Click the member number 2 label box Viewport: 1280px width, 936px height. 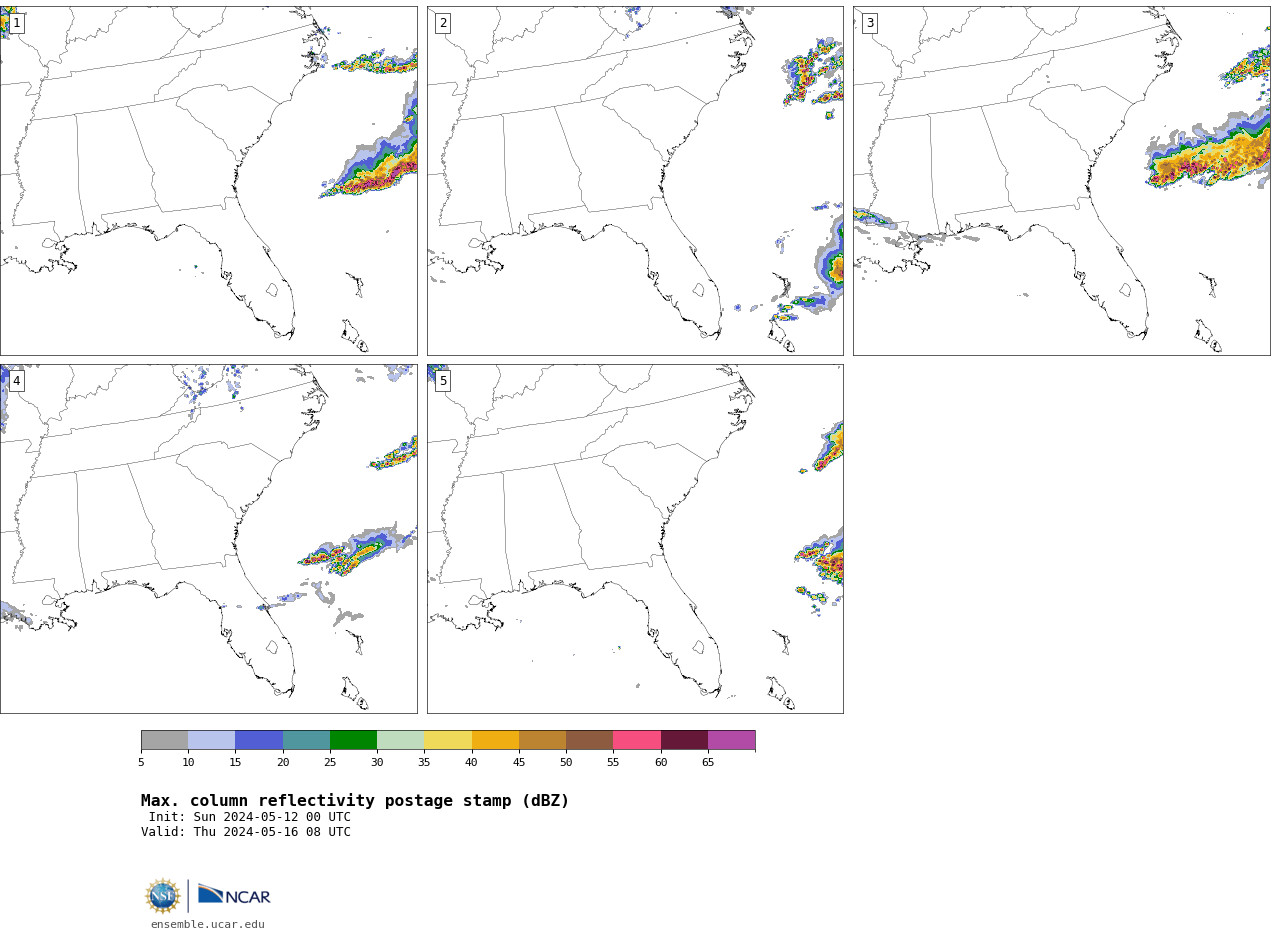(443, 23)
